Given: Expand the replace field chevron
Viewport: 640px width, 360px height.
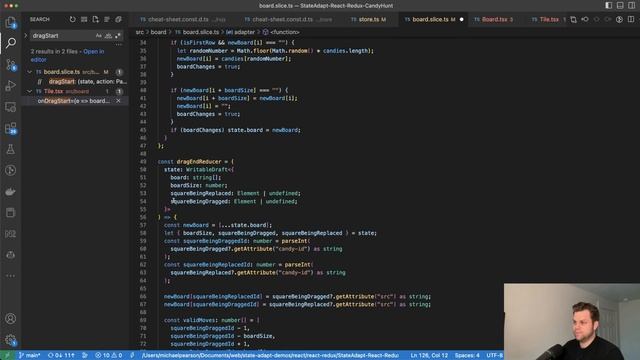Looking at the screenshot, I should [x=26, y=36].
